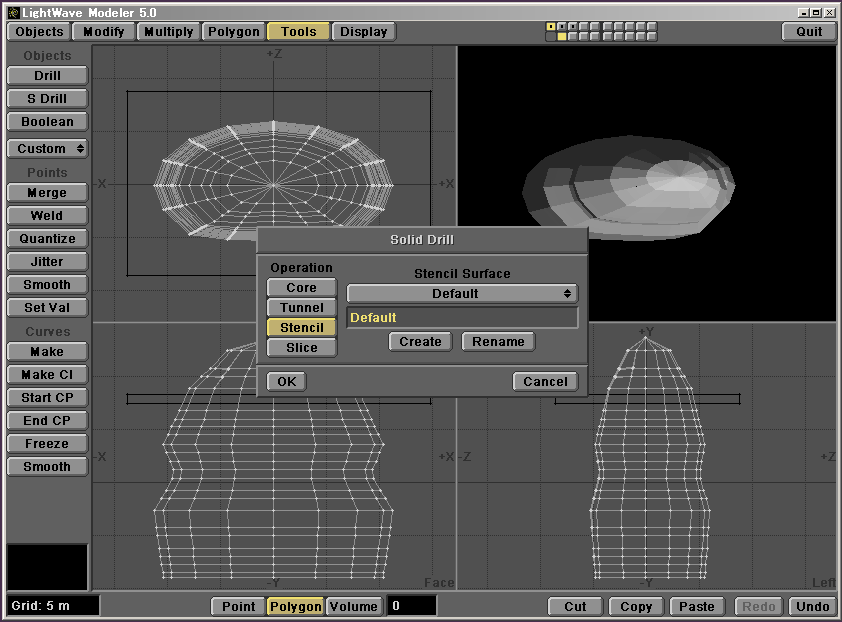
Task: Click the LightWave Modeler title bar icon
Action: [13, 12]
